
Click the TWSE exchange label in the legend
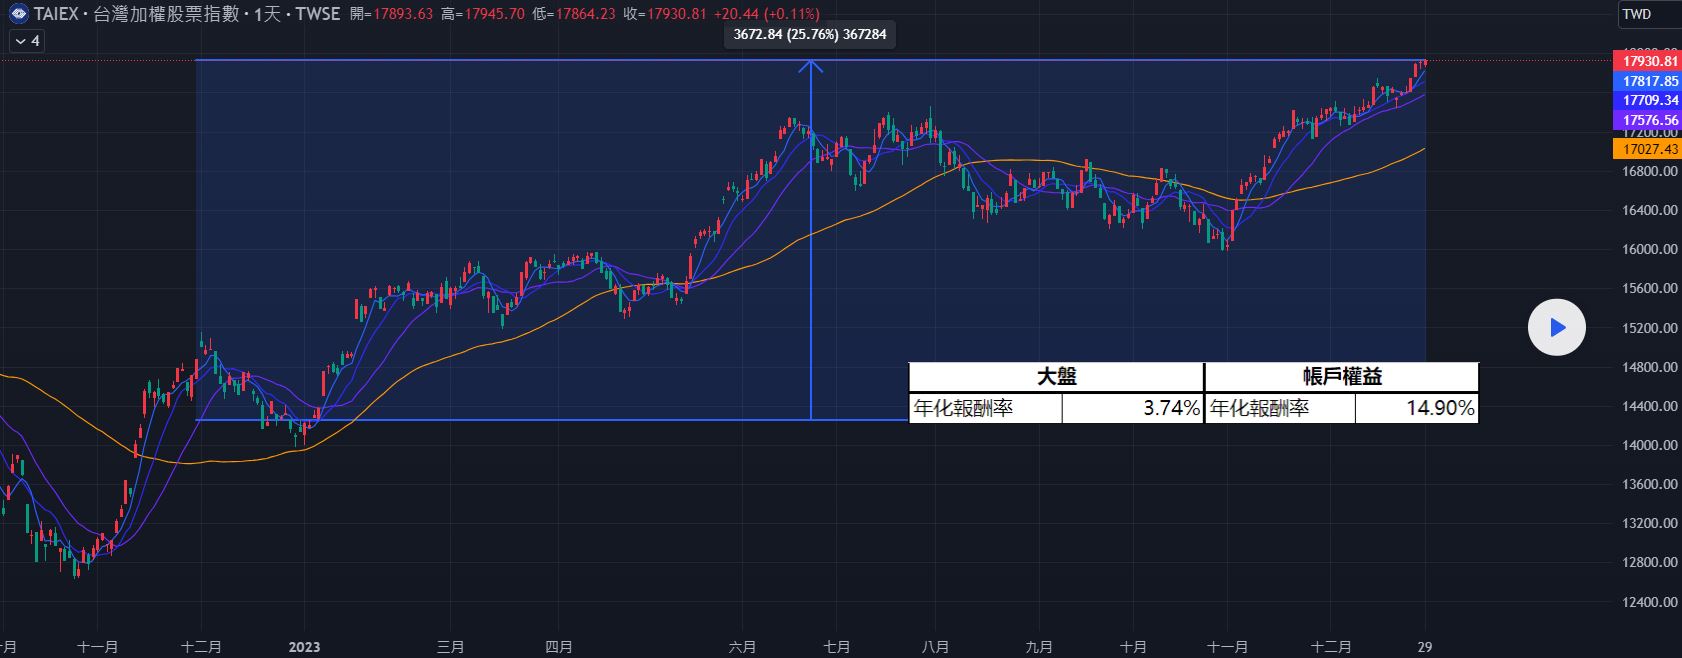coord(318,14)
